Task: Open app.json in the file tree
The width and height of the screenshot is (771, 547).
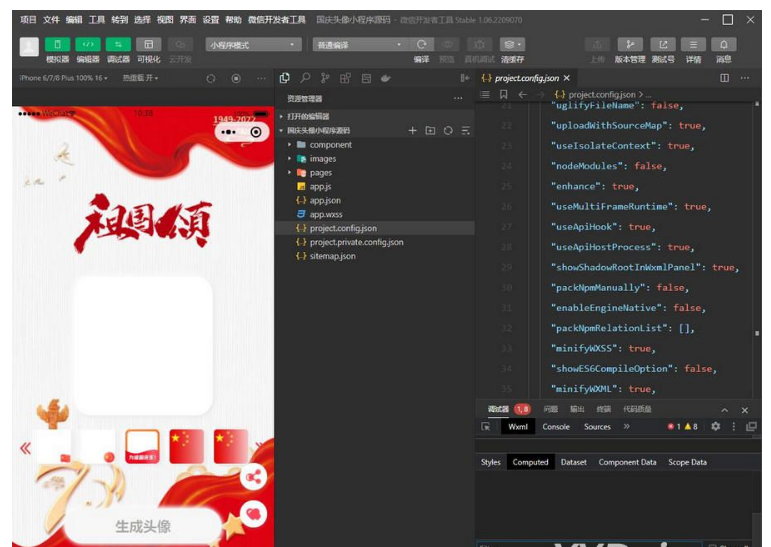Action: click(x=325, y=200)
